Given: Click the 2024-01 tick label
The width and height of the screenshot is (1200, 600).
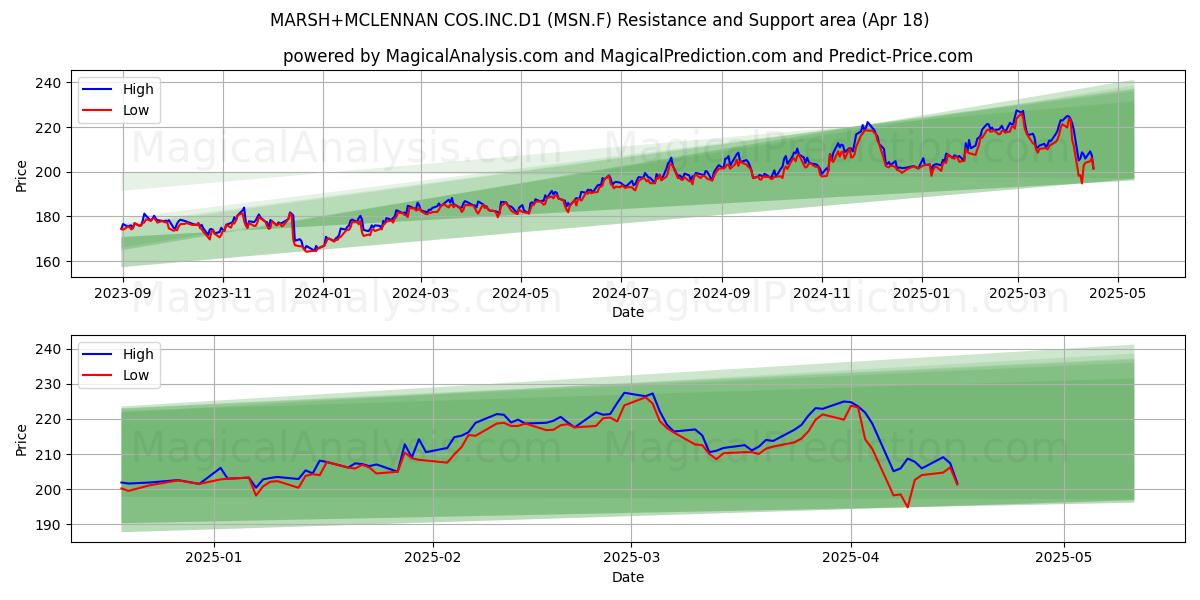Looking at the screenshot, I should pyautogui.click(x=322, y=294).
